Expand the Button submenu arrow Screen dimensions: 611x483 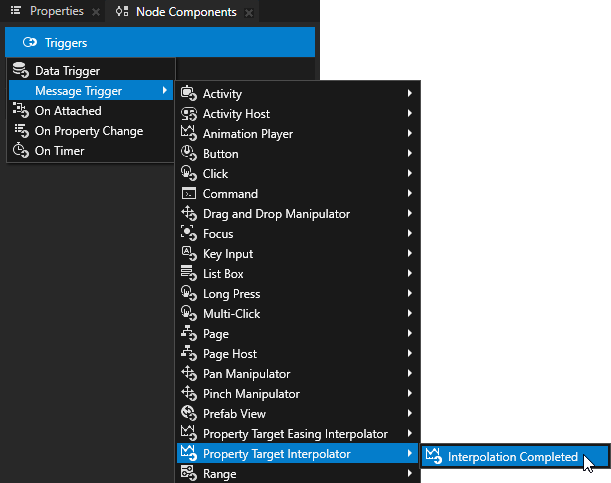[410, 154]
